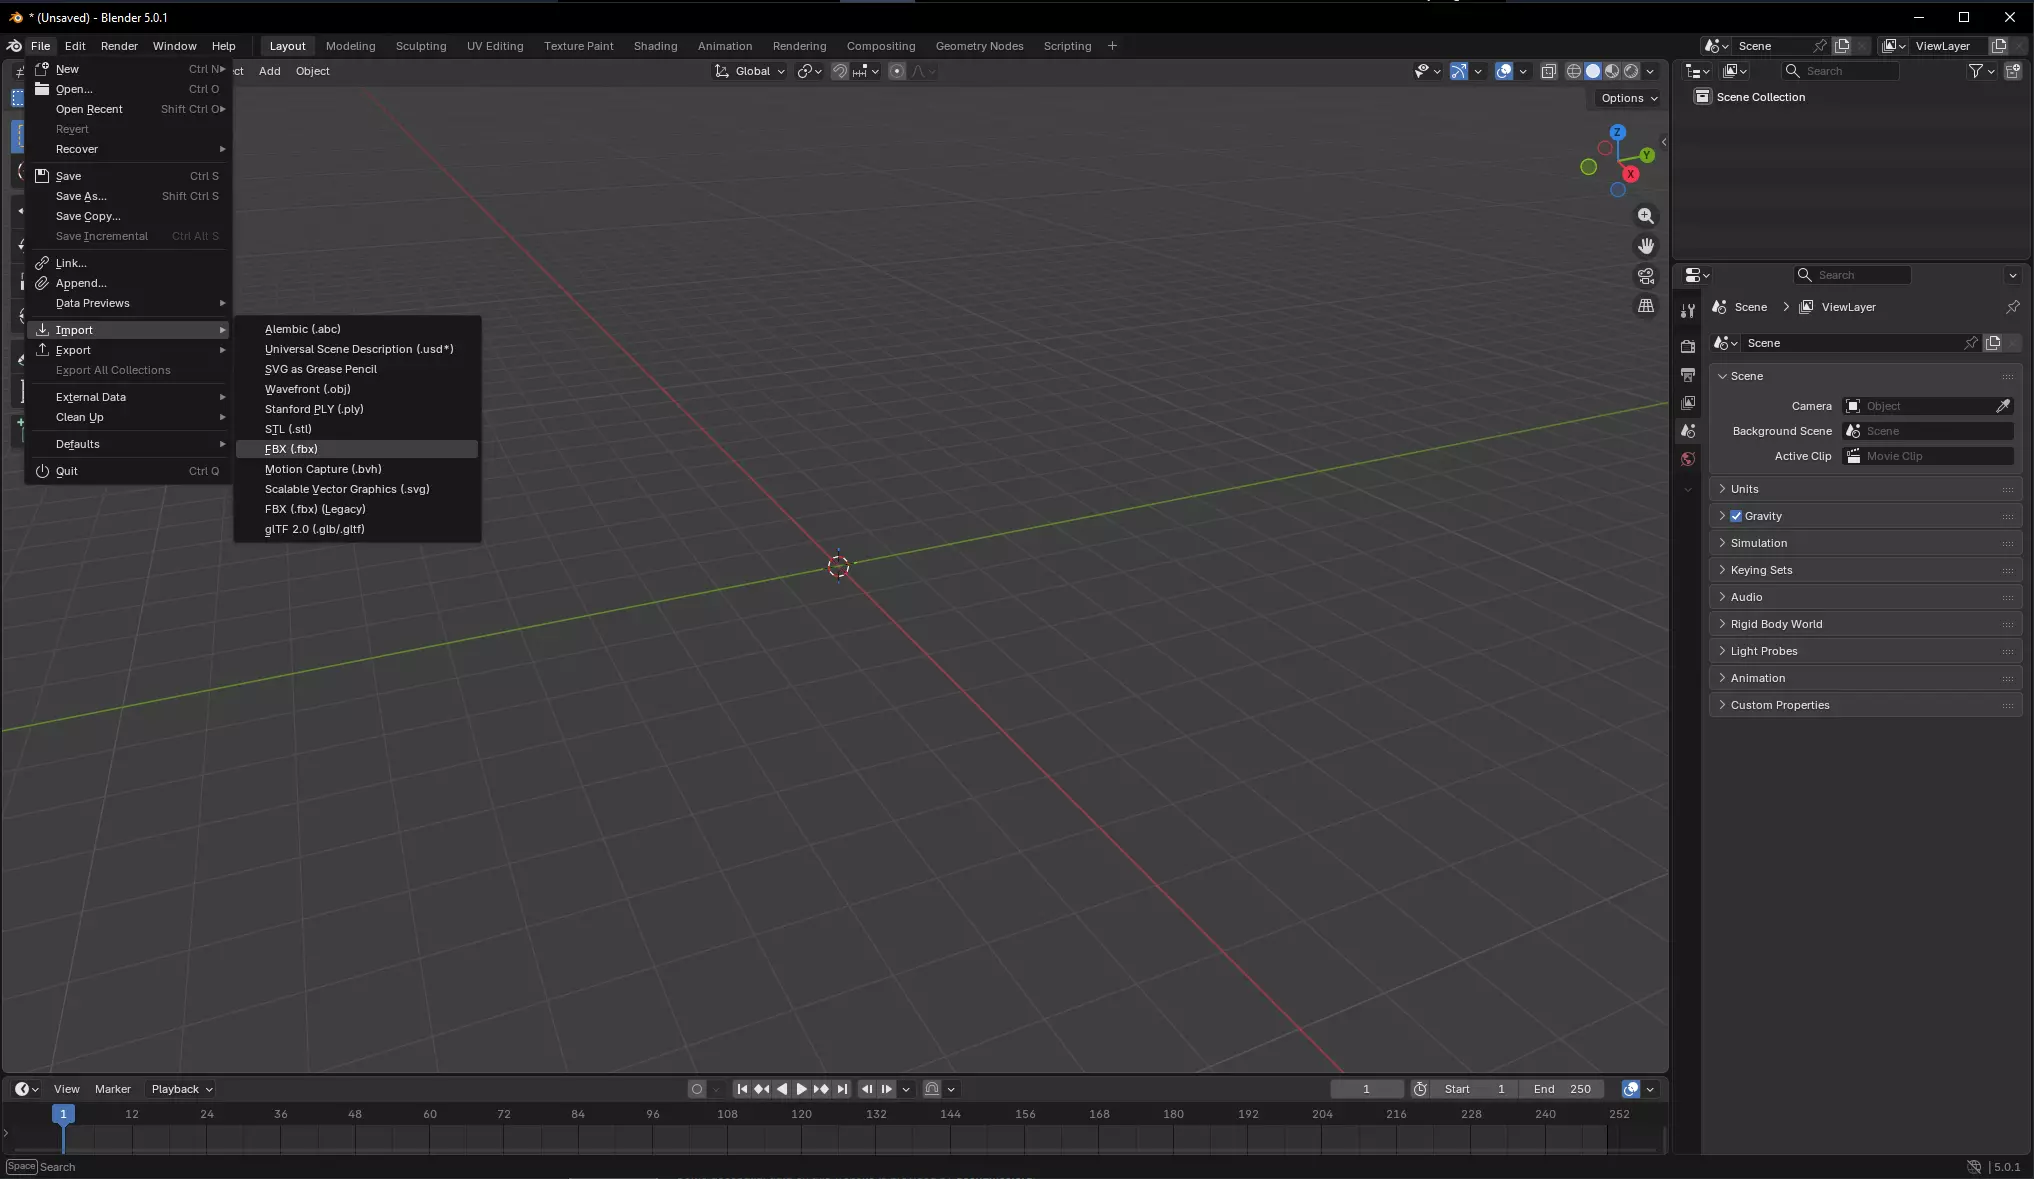Screen dimensions: 2034x1179
Task: Jump to the timeline's last frame
Action: (x=842, y=1089)
